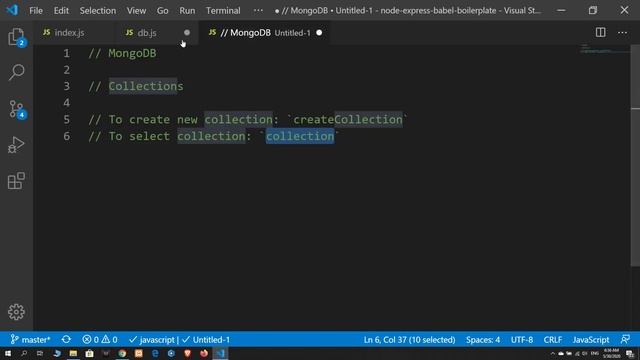Open the Manage gear menu

coord(16,312)
